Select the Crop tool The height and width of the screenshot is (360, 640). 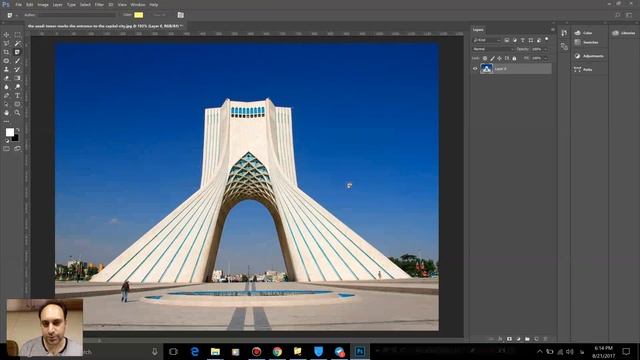click(x=6, y=52)
